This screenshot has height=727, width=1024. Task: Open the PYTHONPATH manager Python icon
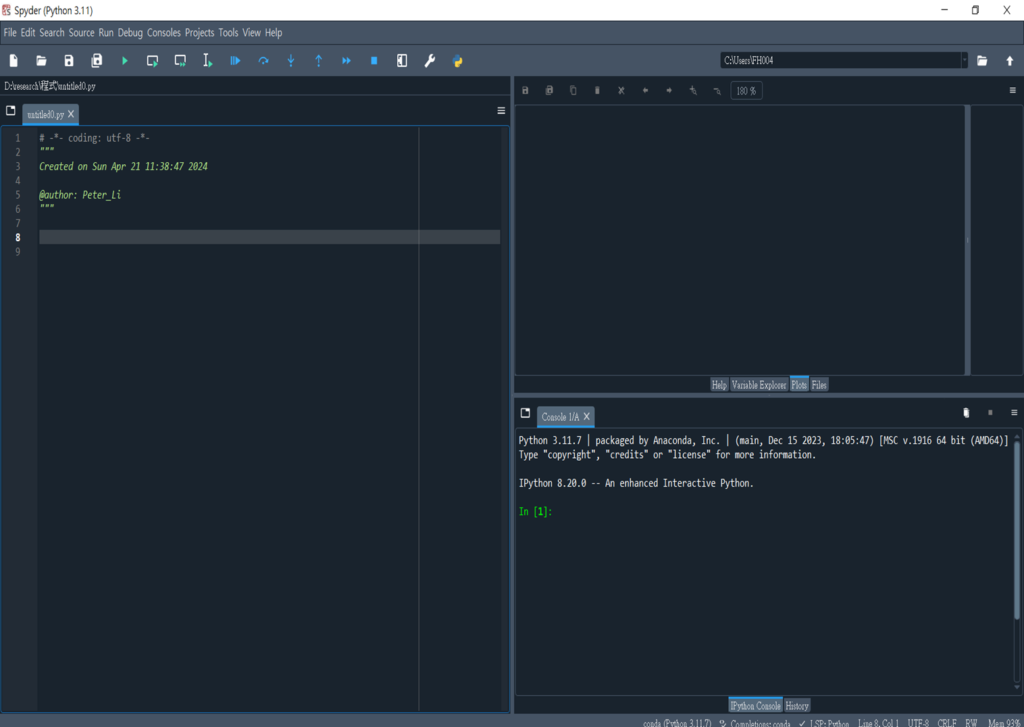(458, 61)
